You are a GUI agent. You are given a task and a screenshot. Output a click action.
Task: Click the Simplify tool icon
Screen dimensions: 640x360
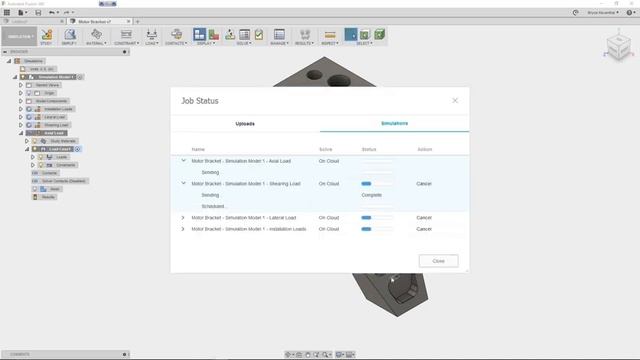click(x=69, y=34)
